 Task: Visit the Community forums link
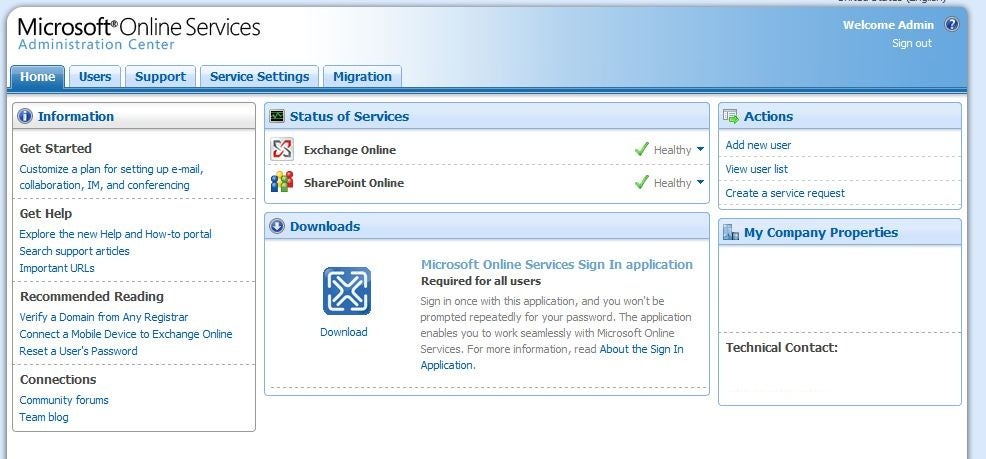pos(64,400)
